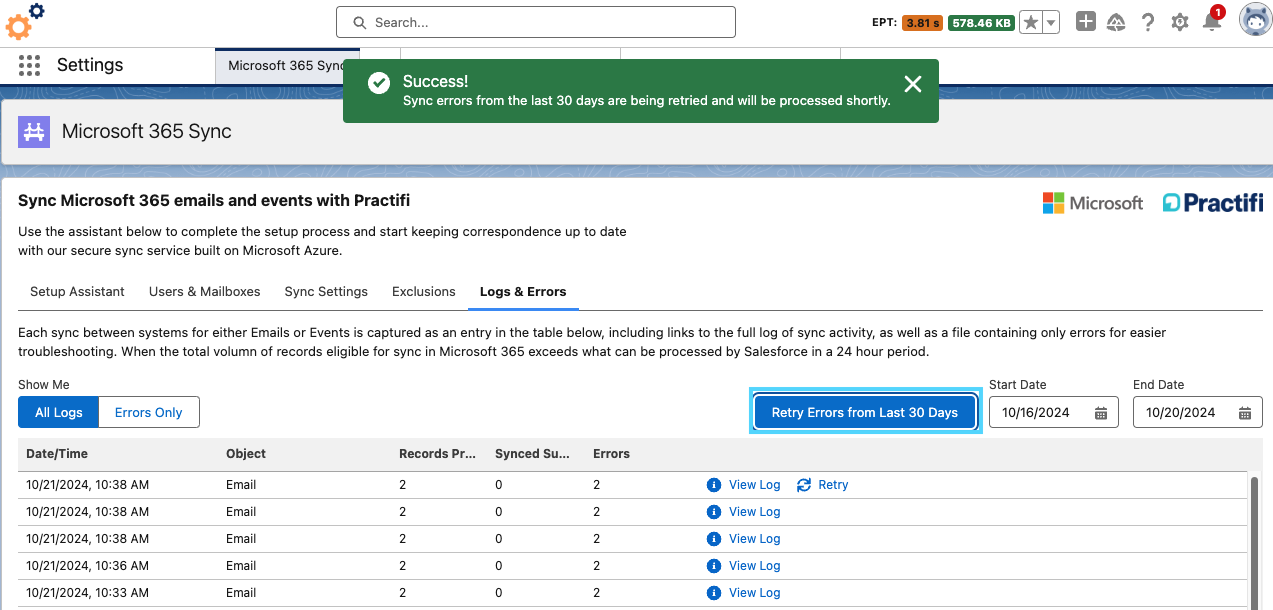Screen dimensions: 1273x610
Task: Open the Setup gear icon
Action: 1180,22
